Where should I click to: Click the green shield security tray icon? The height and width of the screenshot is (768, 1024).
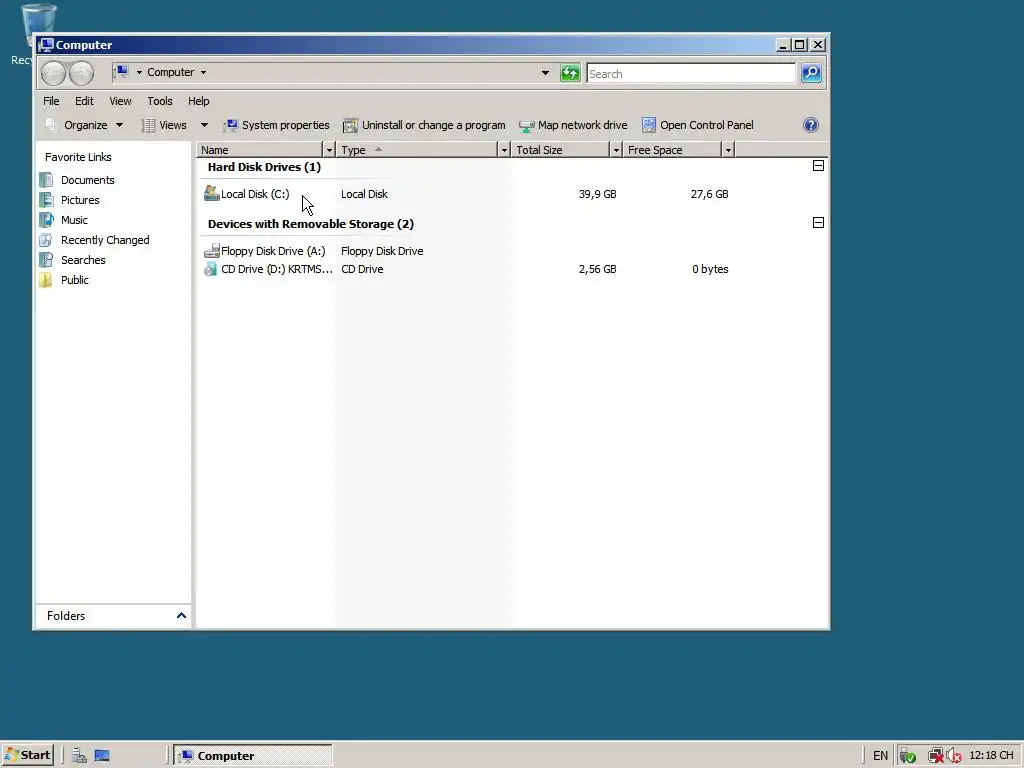[907, 756]
